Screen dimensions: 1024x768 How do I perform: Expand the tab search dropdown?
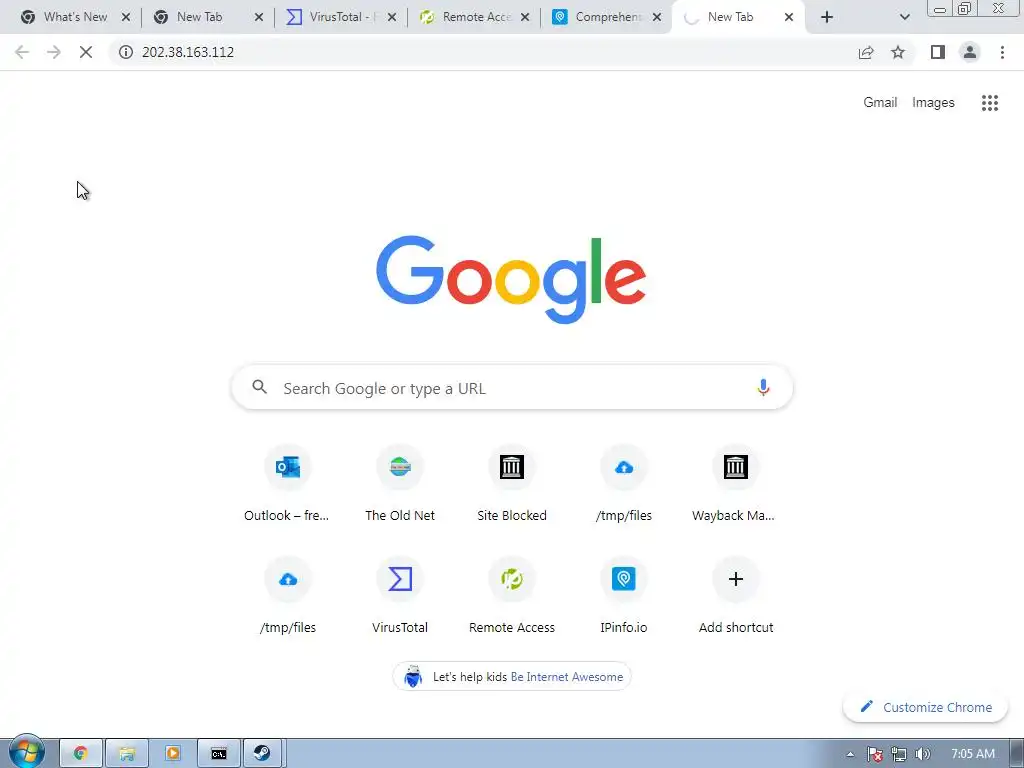point(904,17)
